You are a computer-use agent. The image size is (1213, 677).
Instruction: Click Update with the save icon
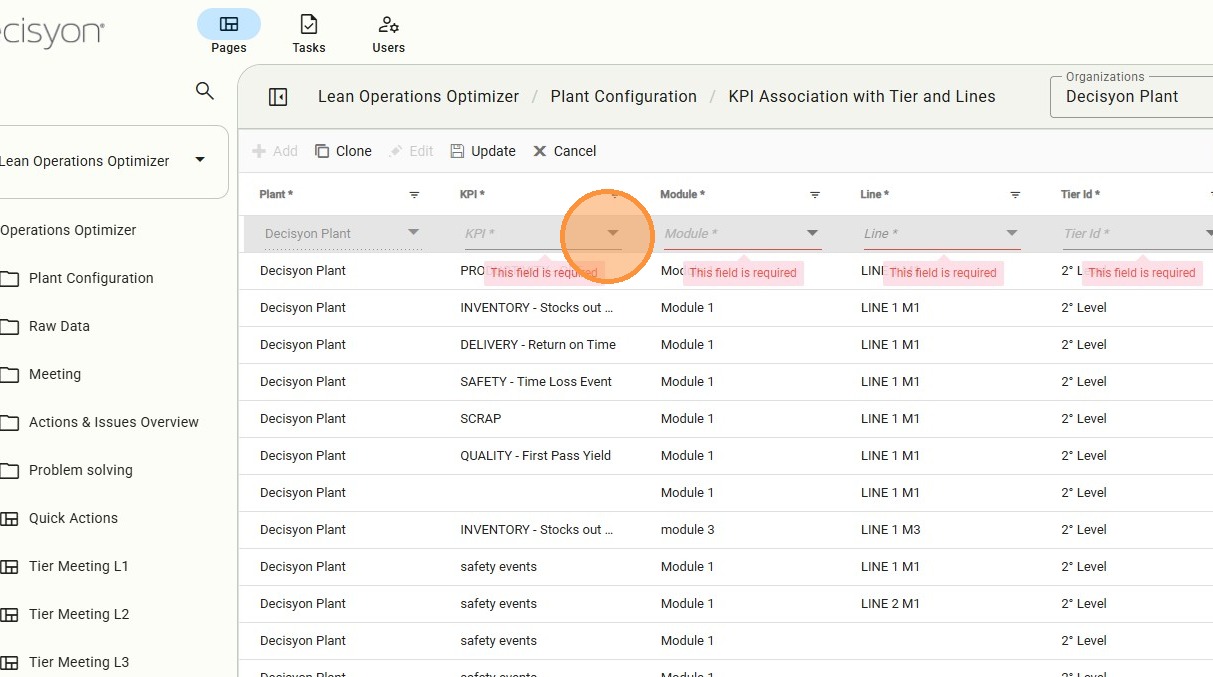483,151
